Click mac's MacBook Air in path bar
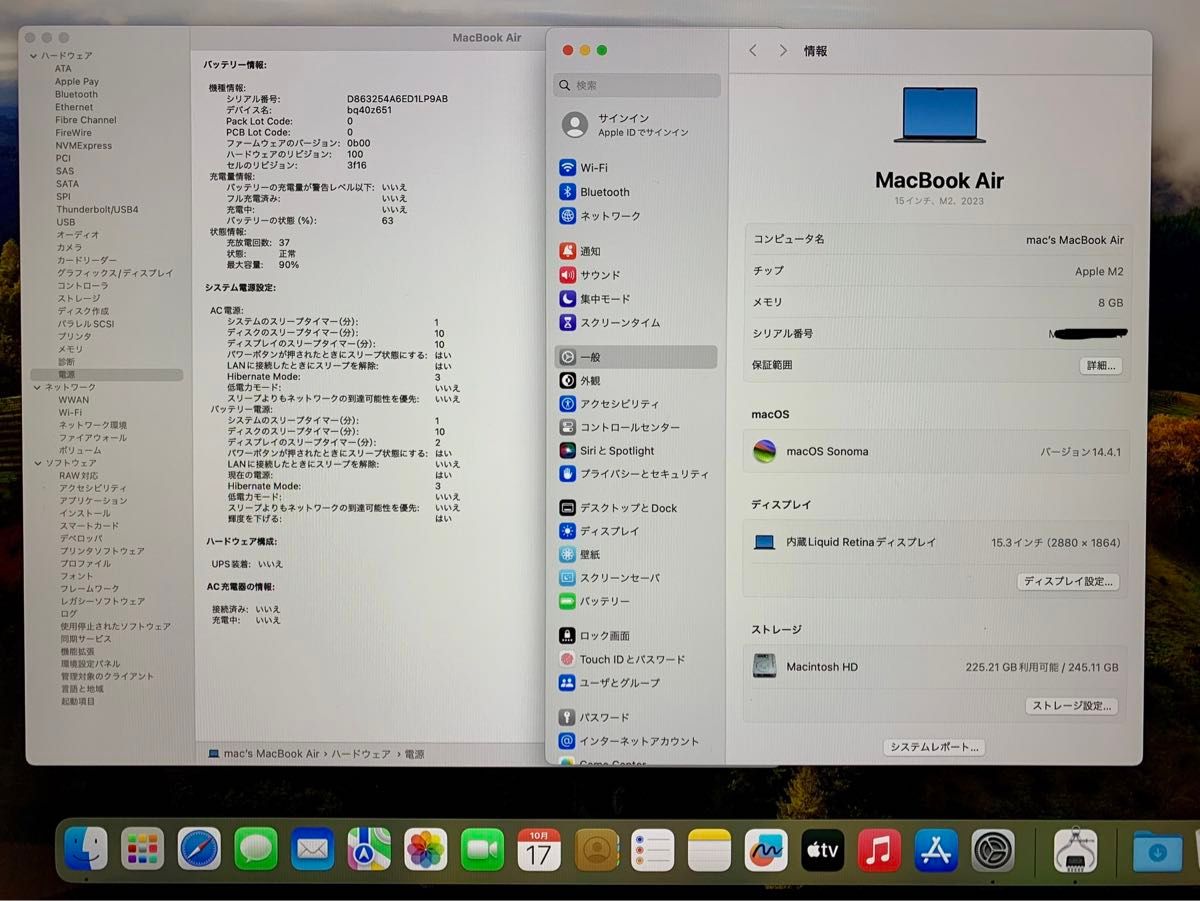The height and width of the screenshot is (901, 1200). (x=264, y=754)
